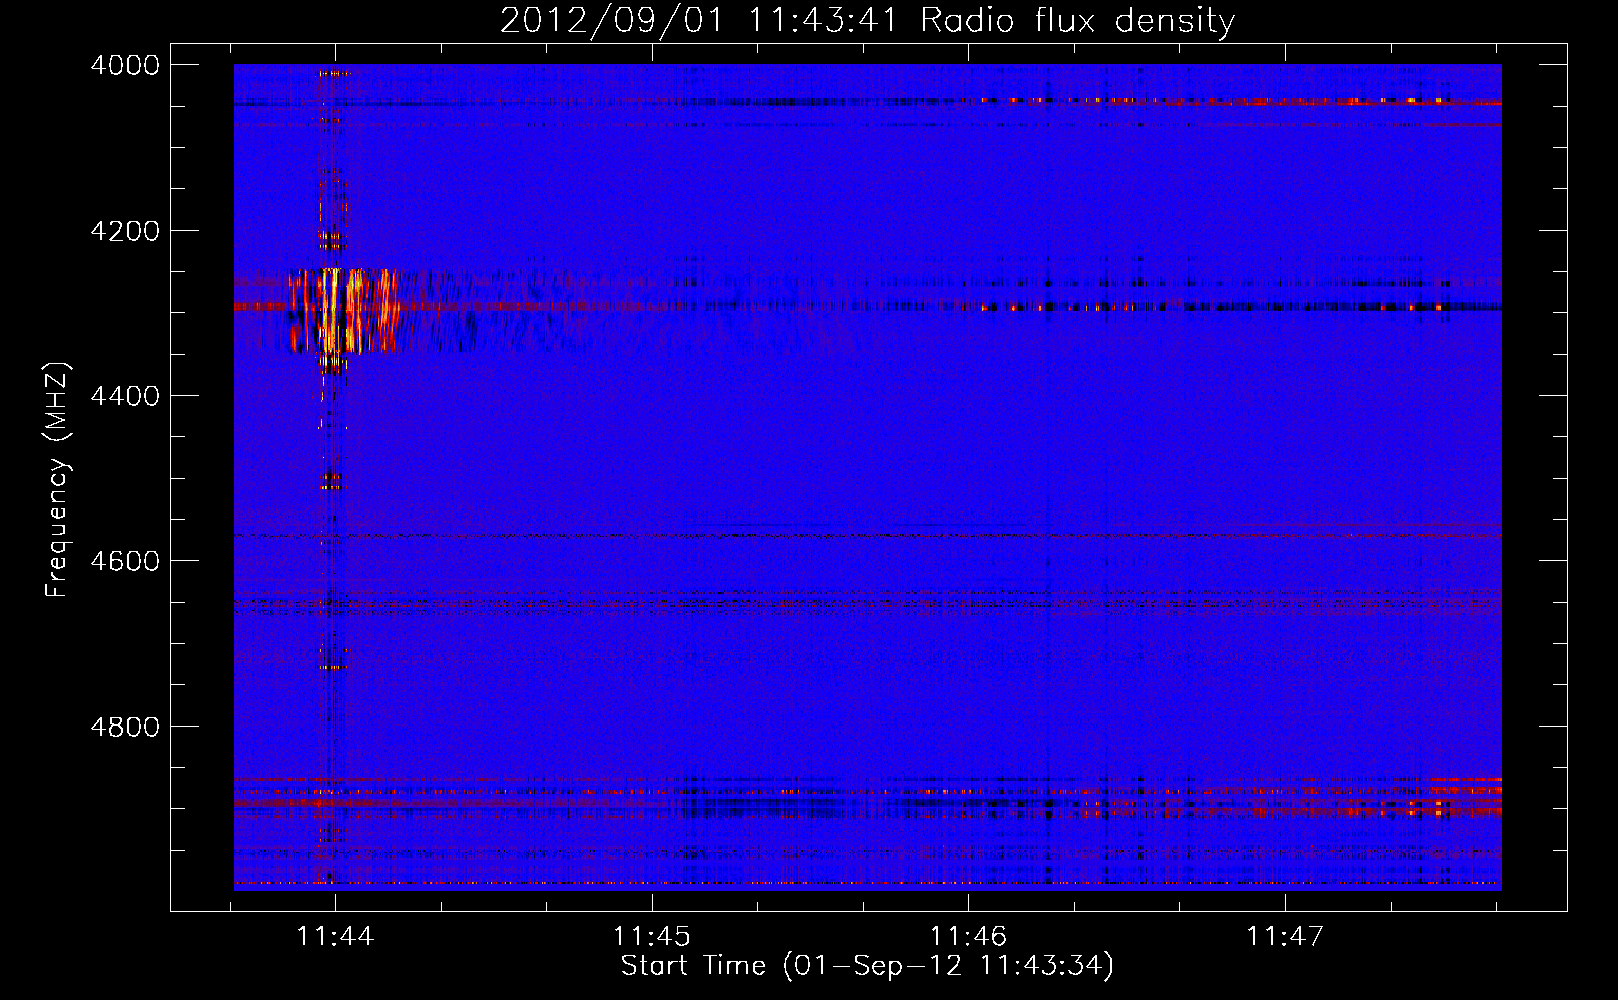Viewport: 1618px width, 1000px height.
Task: Click the 11:47 time tick label
Action: 1284,936
